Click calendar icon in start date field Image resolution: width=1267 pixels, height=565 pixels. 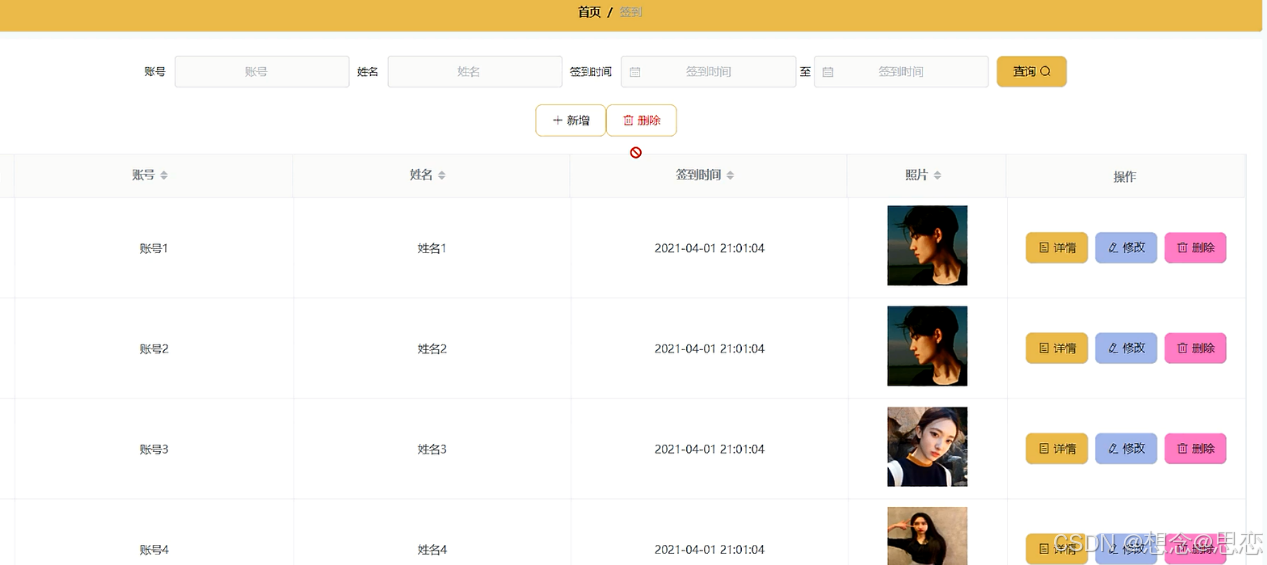[635, 72]
